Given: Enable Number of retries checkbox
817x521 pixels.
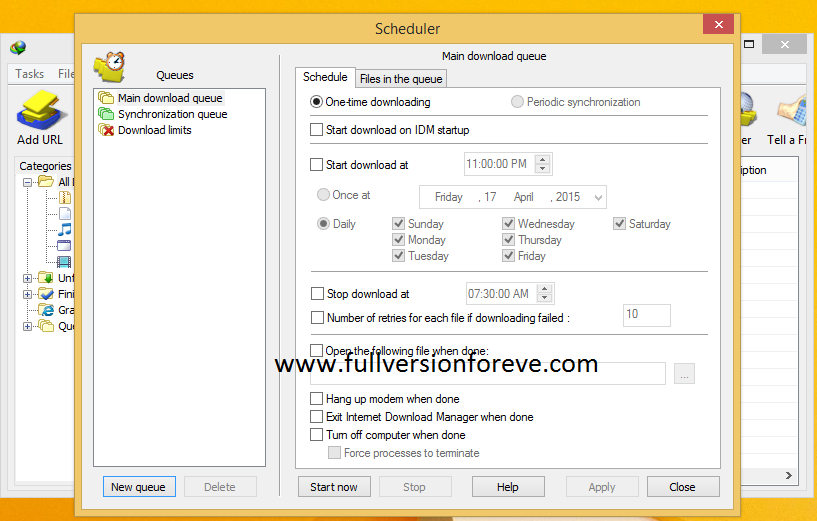Looking at the screenshot, I should tap(317, 317).
